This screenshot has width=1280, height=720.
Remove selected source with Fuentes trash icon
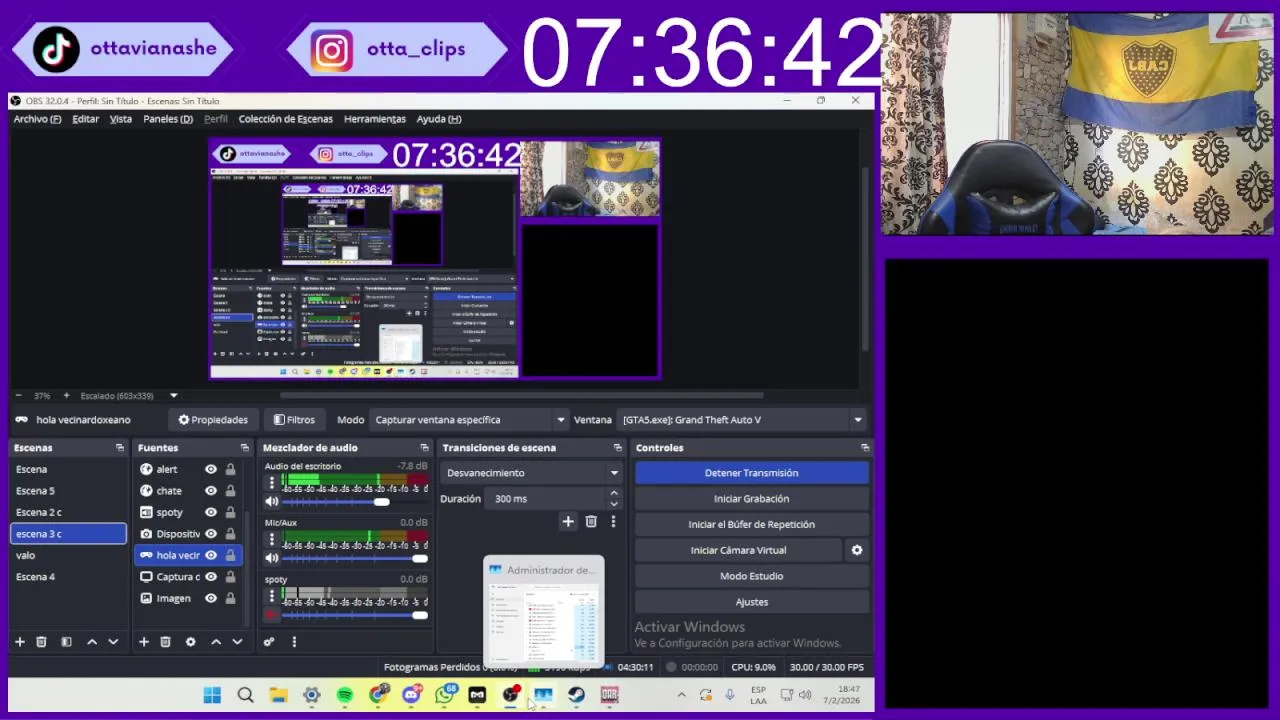(x=166, y=642)
